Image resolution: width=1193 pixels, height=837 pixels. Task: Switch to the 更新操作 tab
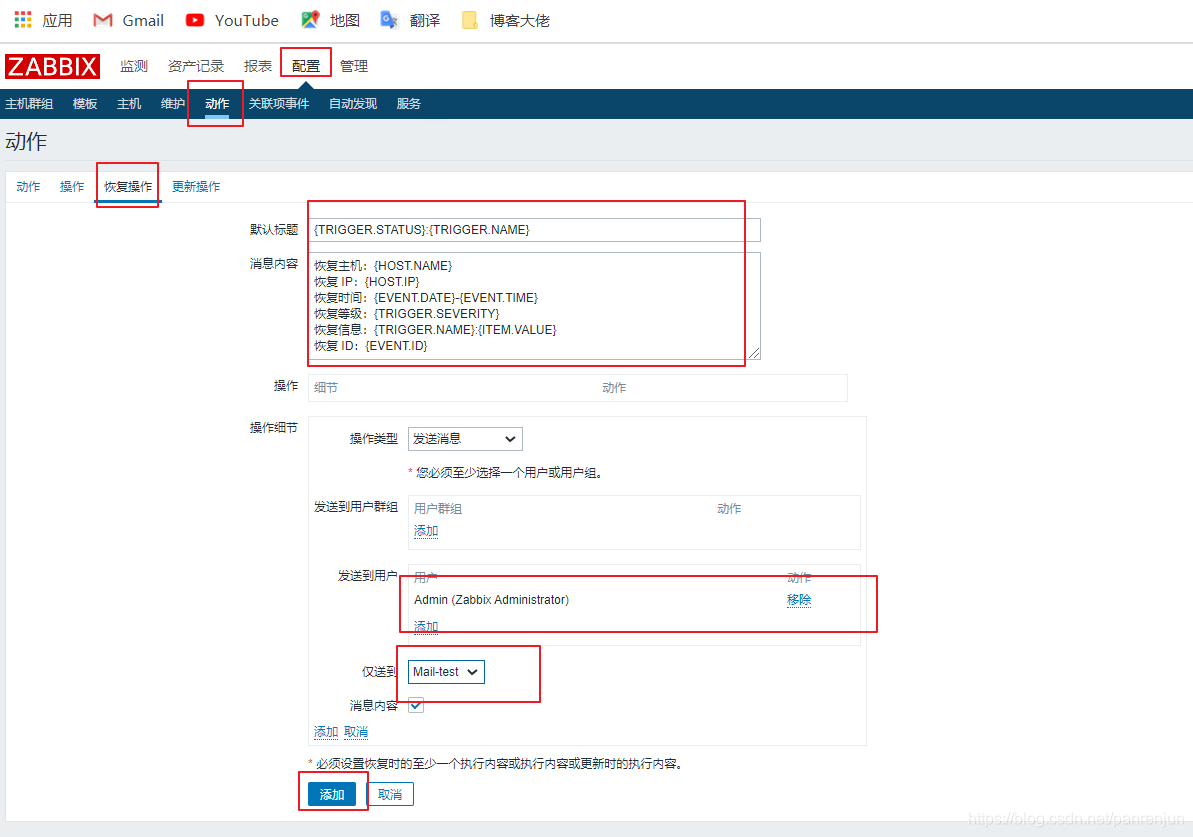pos(196,186)
